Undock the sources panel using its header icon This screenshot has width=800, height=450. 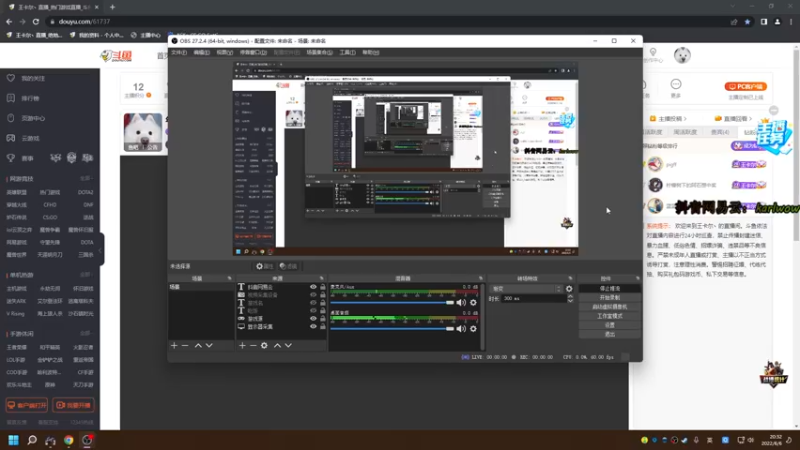tap(322, 279)
